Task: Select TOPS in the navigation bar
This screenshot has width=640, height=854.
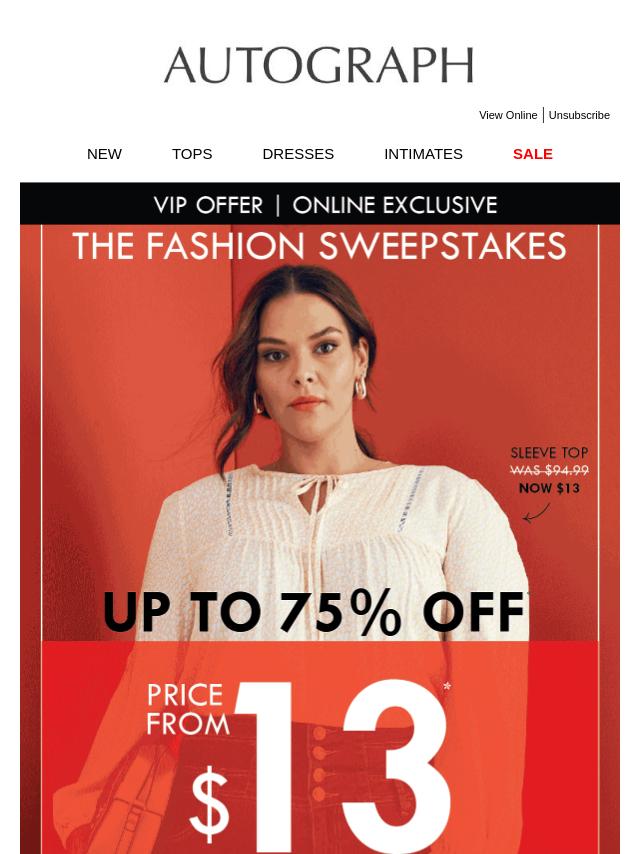Action: point(192,154)
